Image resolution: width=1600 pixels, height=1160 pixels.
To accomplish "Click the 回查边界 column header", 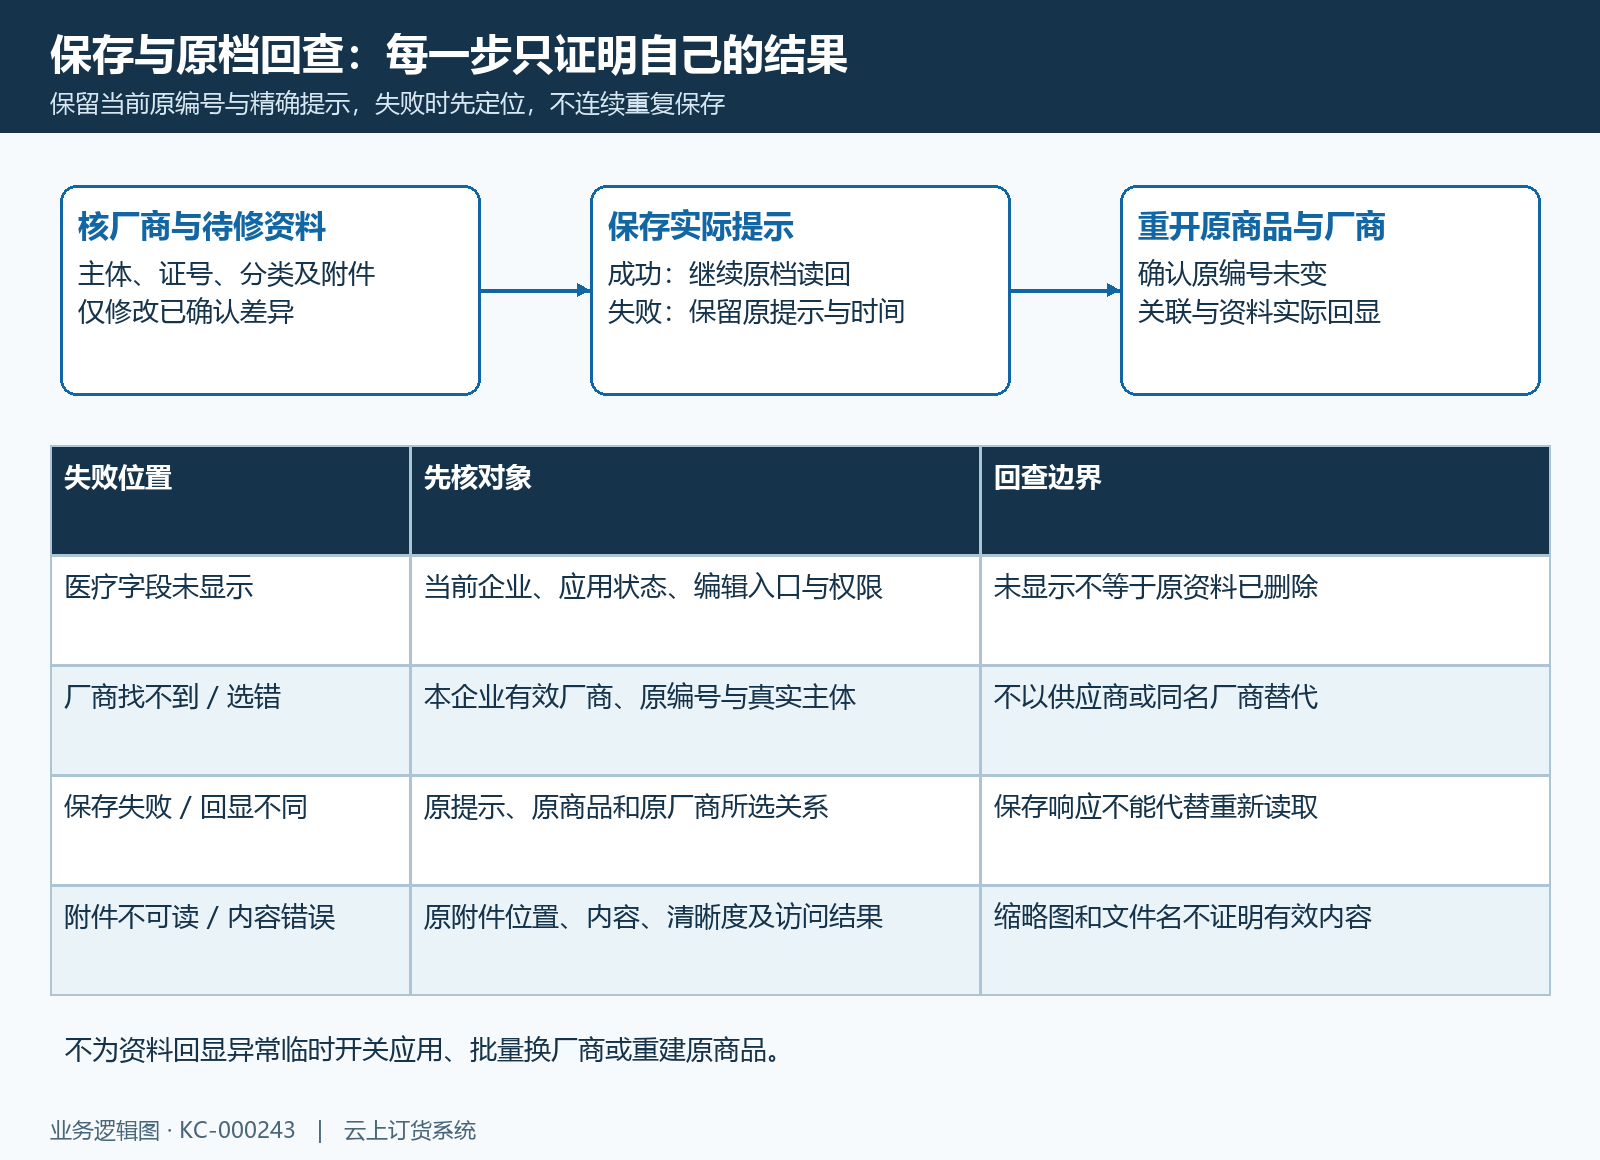I will tap(1265, 500).
